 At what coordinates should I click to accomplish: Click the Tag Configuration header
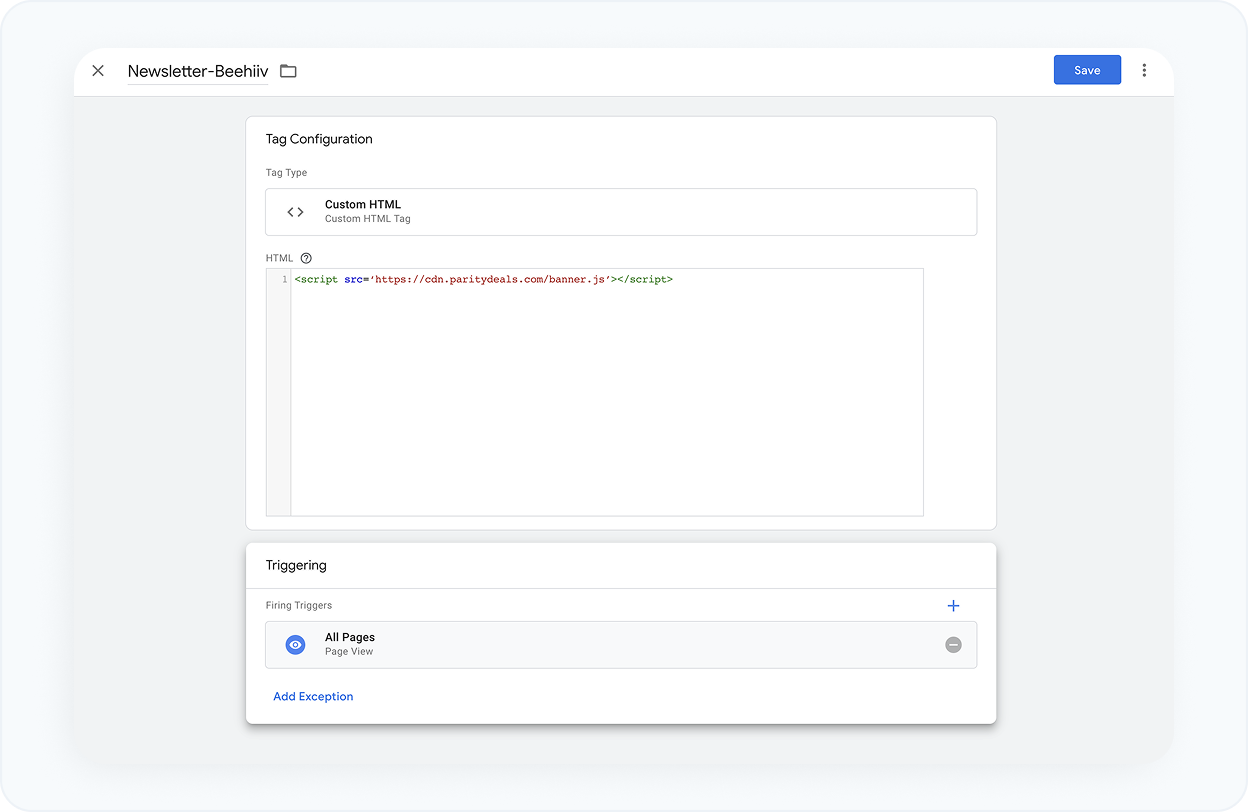point(319,139)
